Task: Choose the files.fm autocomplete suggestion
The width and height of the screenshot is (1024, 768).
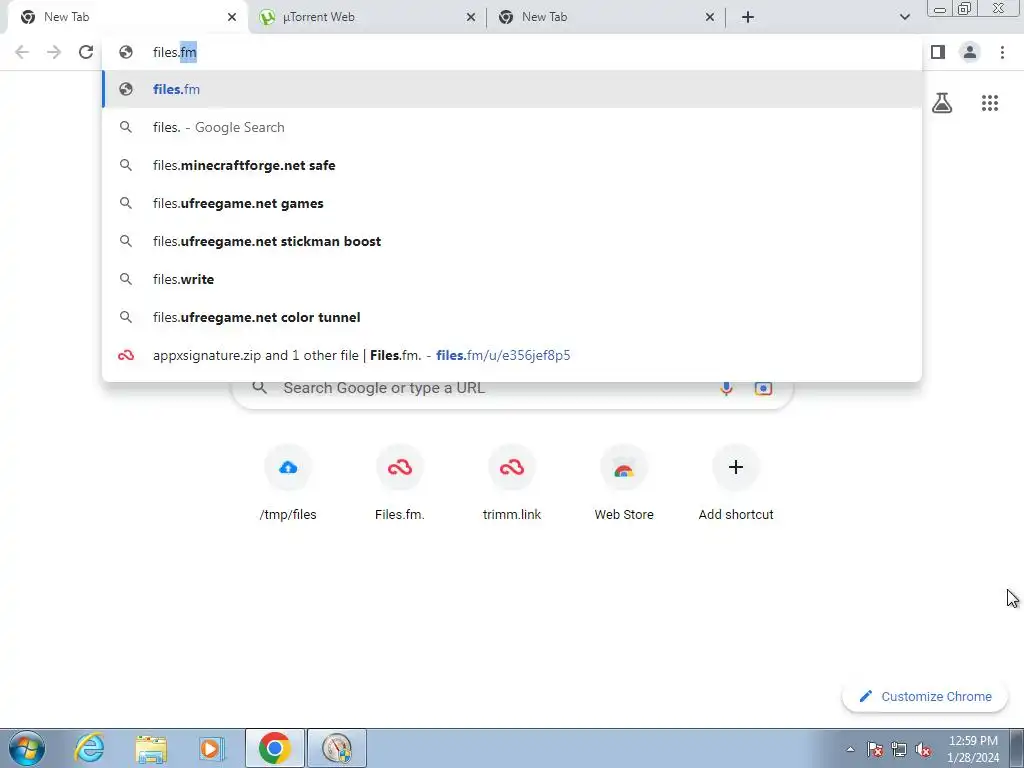Action: click(x=512, y=89)
